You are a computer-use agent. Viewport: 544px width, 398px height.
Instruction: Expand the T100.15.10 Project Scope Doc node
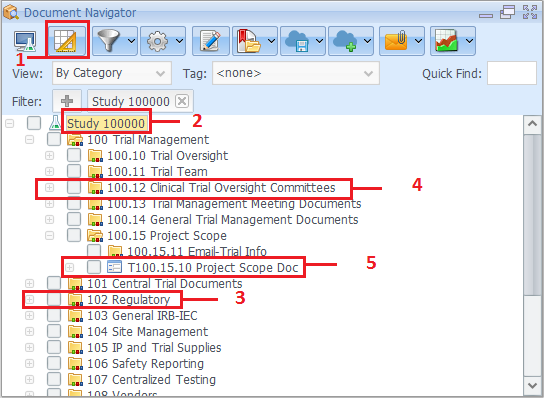(70, 268)
